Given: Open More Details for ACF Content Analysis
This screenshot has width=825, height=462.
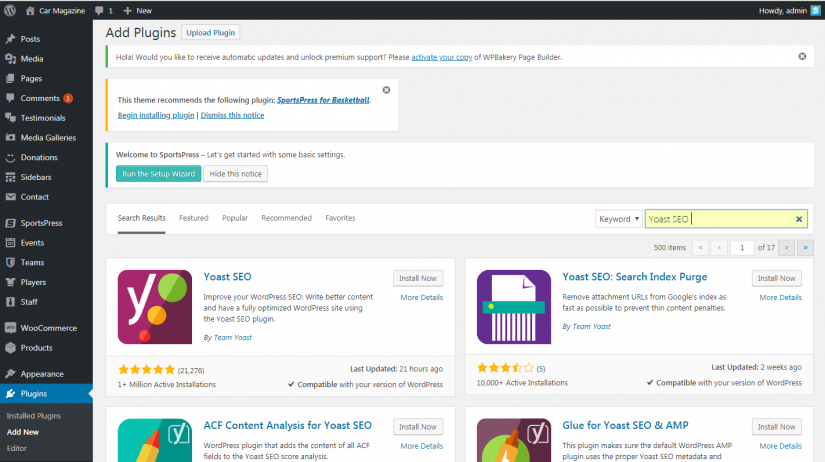Looking at the screenshot, I should (x=421, y=446).
